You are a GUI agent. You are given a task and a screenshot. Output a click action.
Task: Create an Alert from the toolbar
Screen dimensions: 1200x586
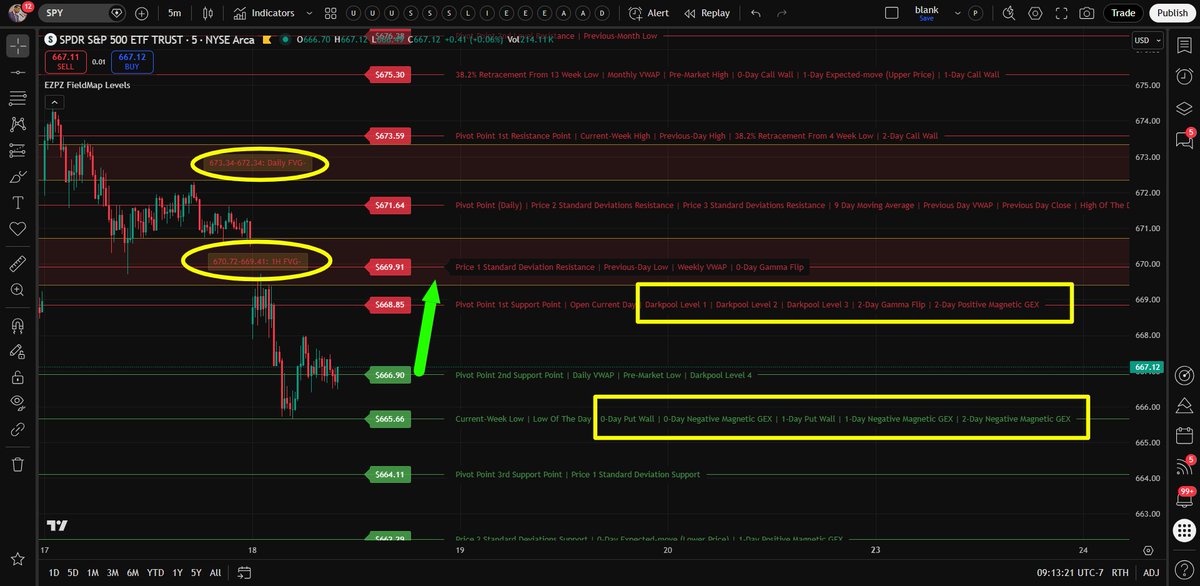click(x=649, y=13)
